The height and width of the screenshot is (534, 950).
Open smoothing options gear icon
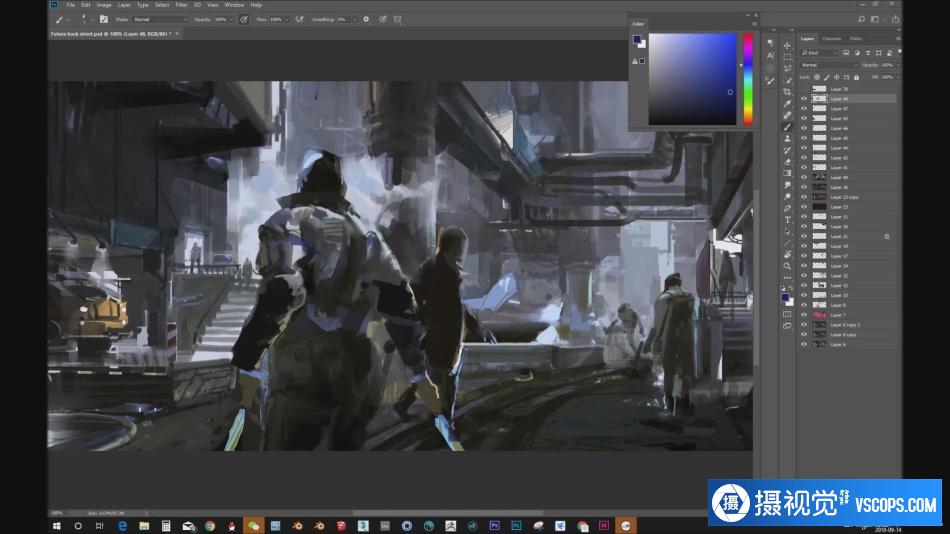pyautogui.click(x=366, y=19)
